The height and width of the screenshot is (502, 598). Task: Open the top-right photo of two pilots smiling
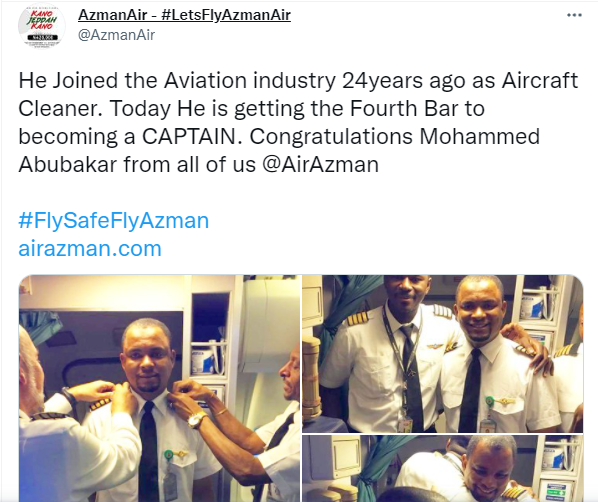point(443,354)
